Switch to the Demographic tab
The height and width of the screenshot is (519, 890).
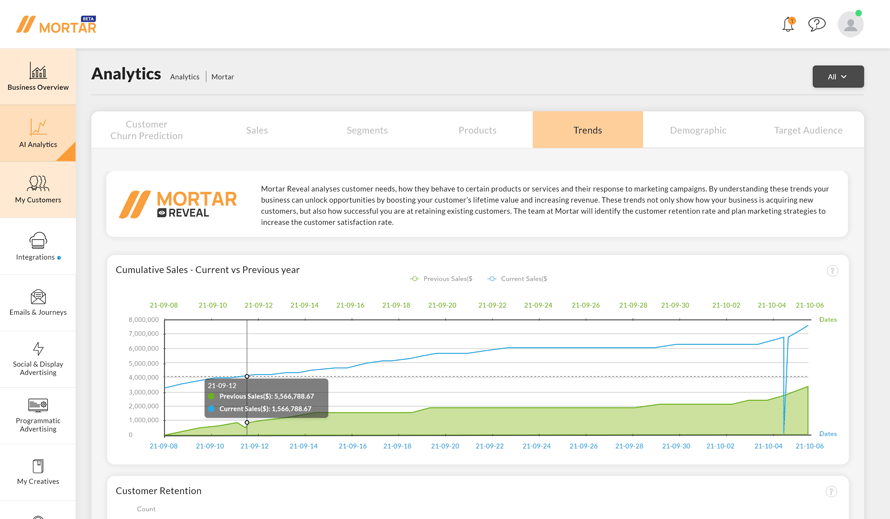pyautogui.click(x=698, y=130)
